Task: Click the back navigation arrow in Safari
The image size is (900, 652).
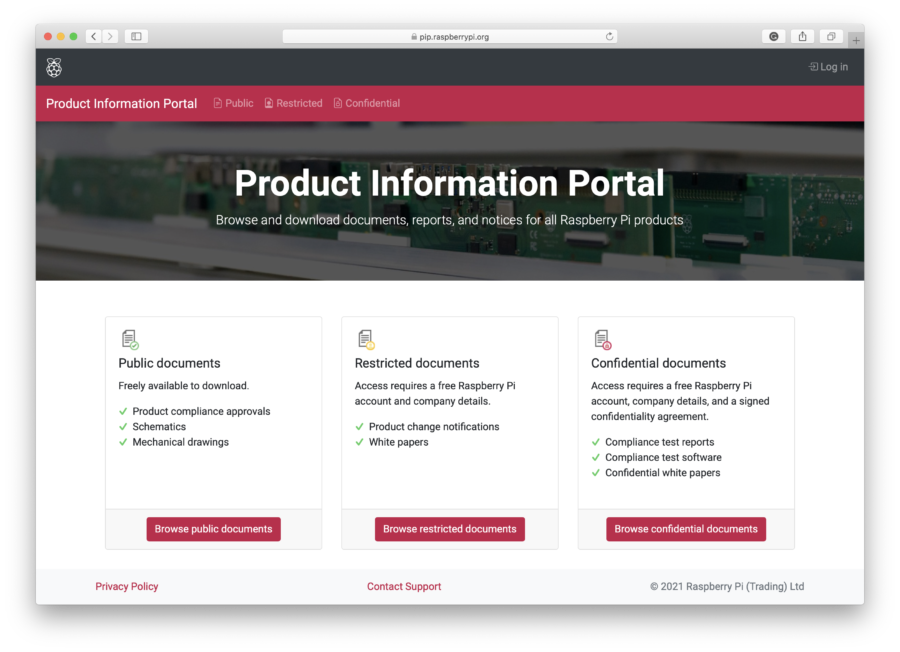Action: coord(93,36)
